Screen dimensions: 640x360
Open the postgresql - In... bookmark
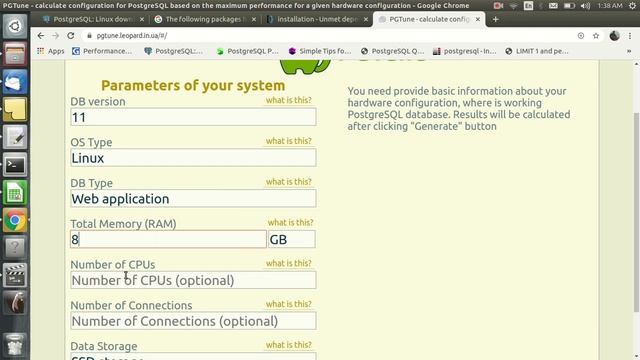464,51
